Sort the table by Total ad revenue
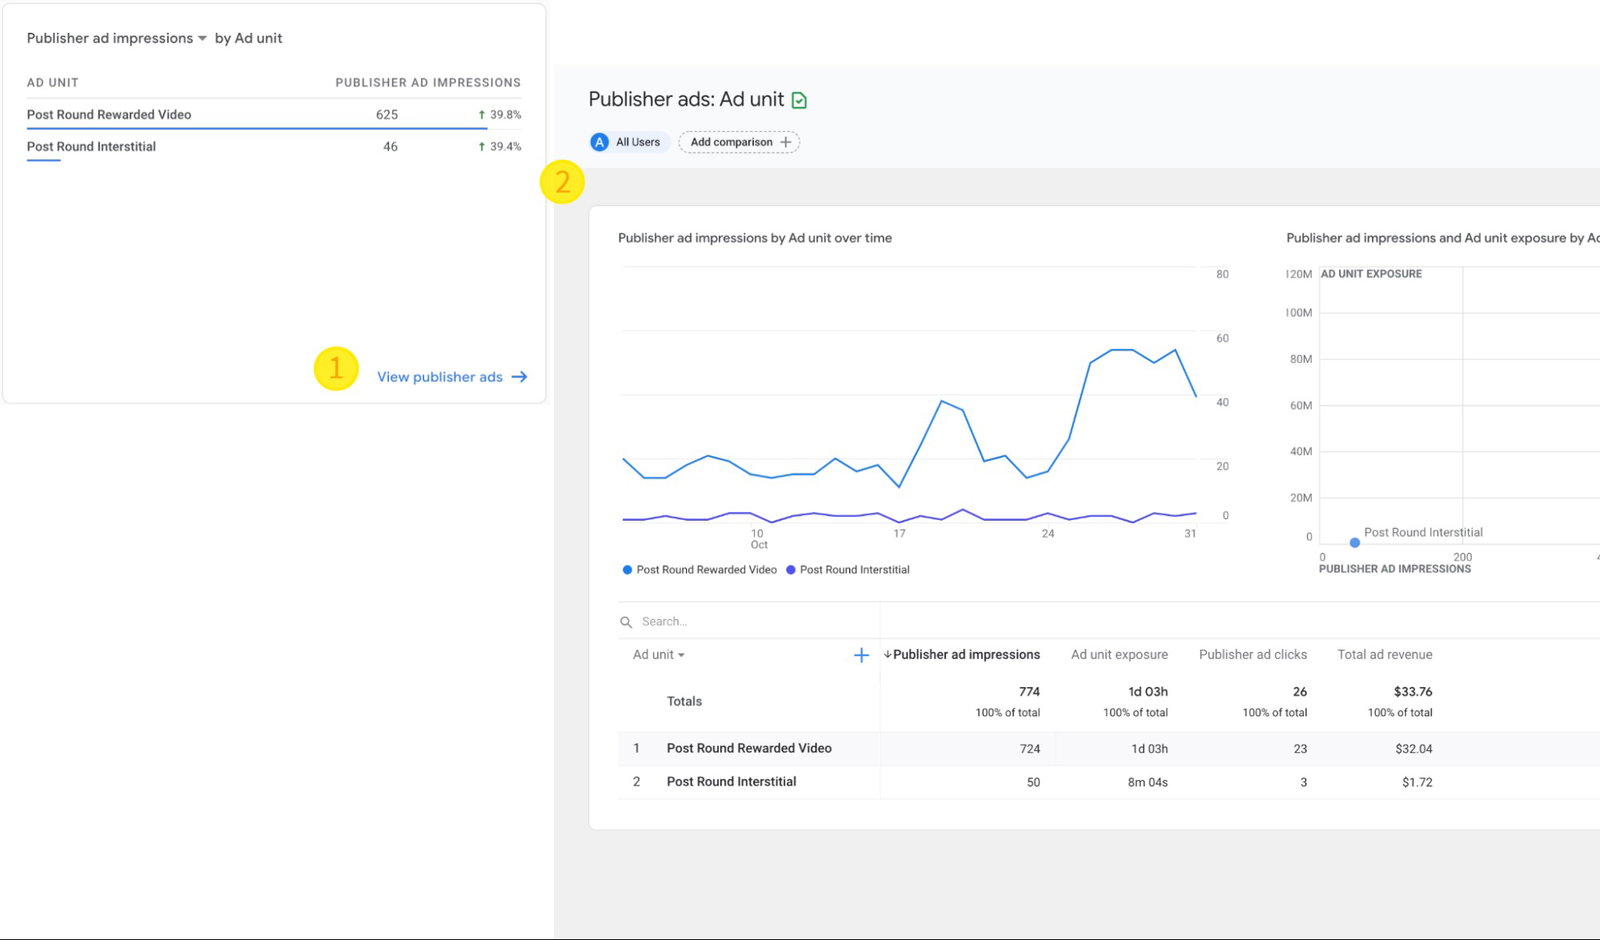The height and width of the screenshot is (940, 1600). [x=1383, y=655]
